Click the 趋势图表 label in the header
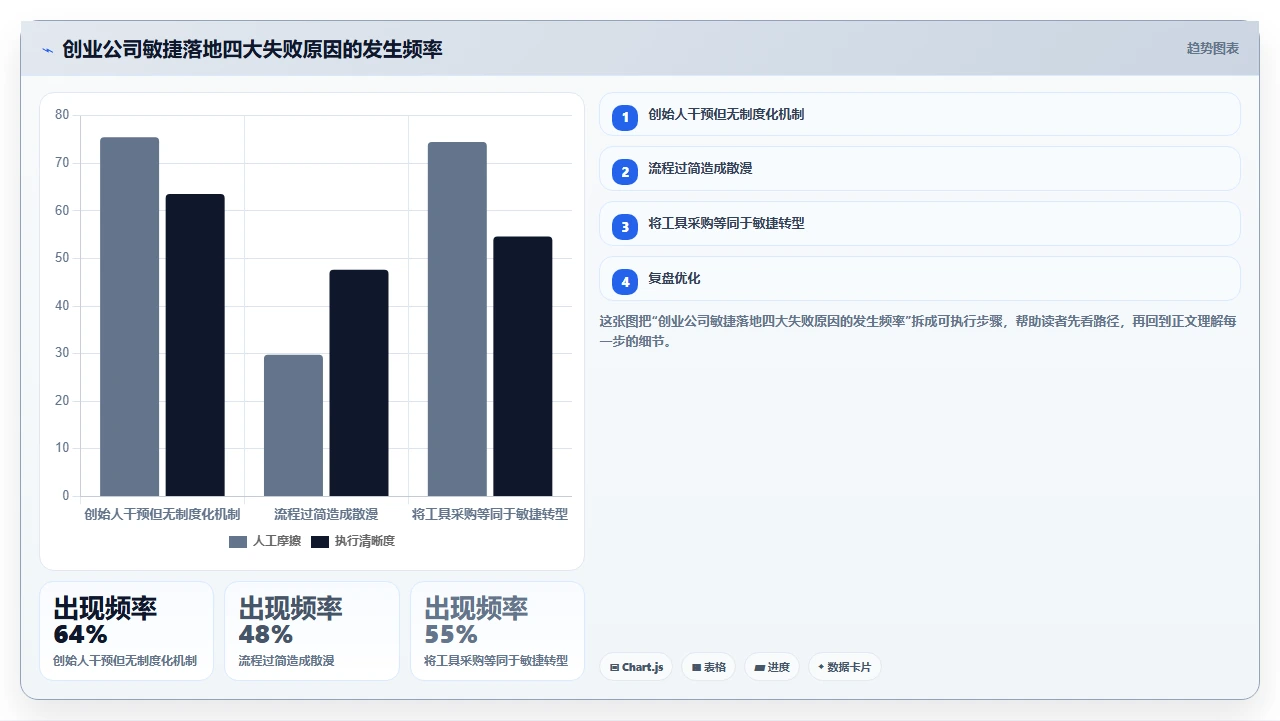1280x721 pixels. (1213, 48)
